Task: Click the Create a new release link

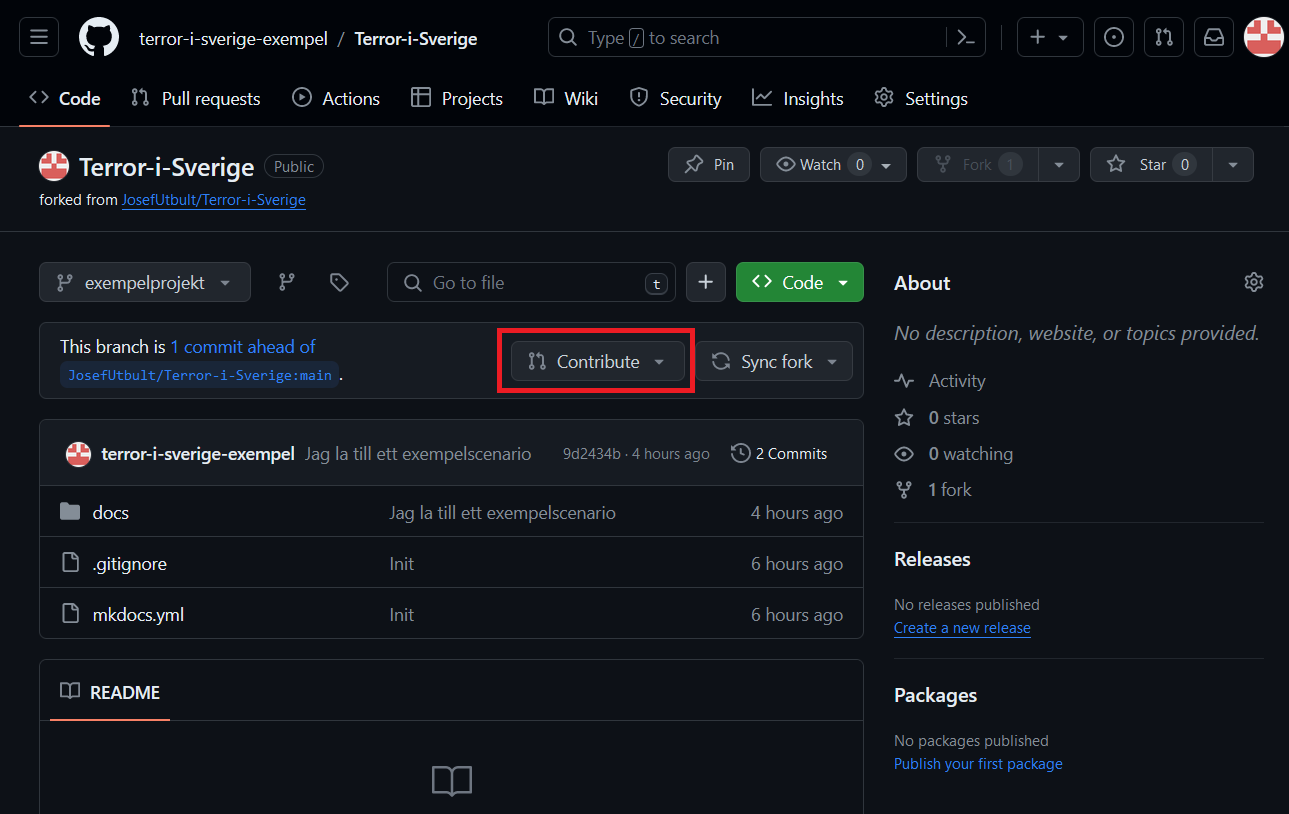Action: (962, 628)
